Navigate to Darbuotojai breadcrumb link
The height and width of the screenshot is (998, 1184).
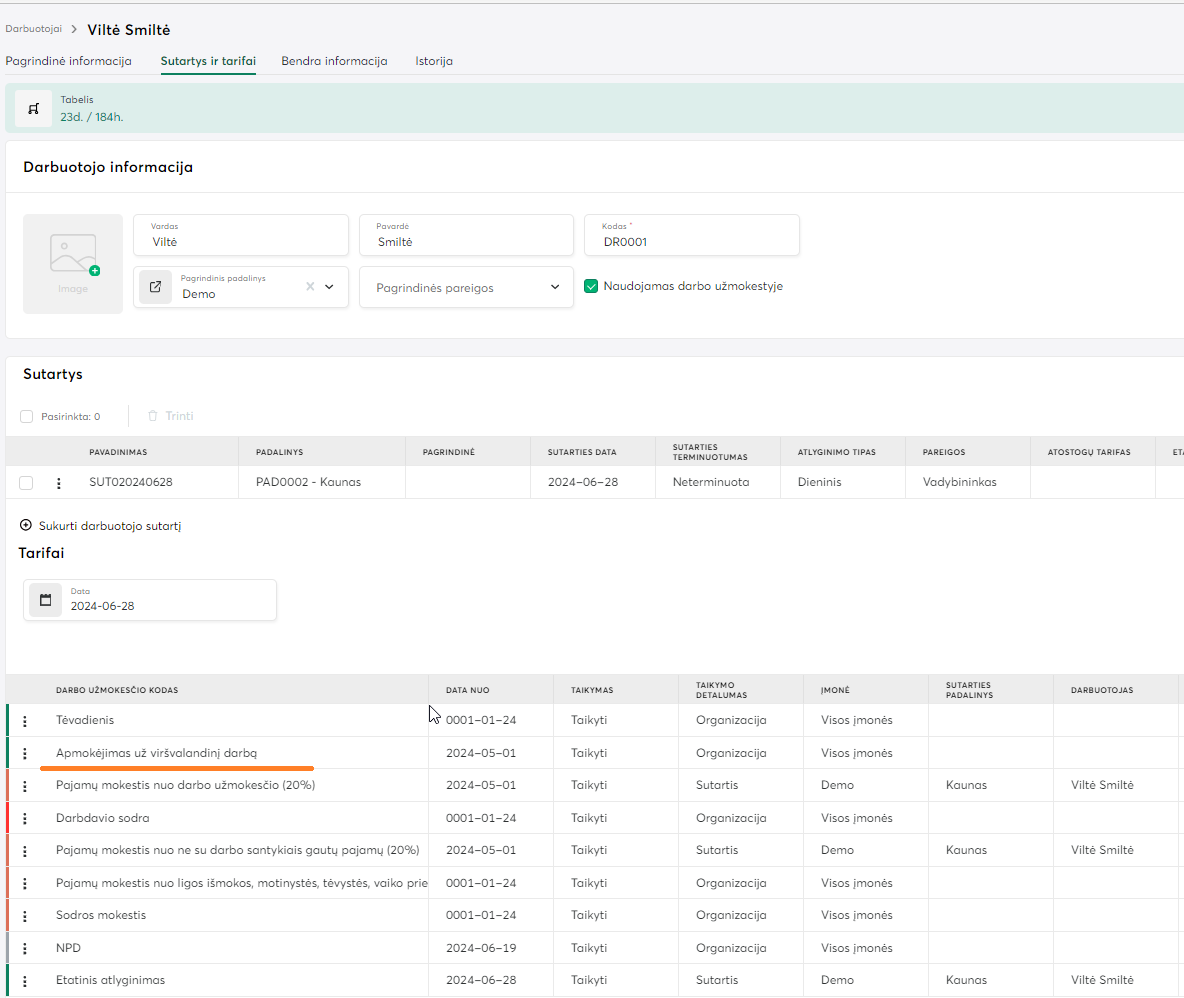[x=33, y=29]
